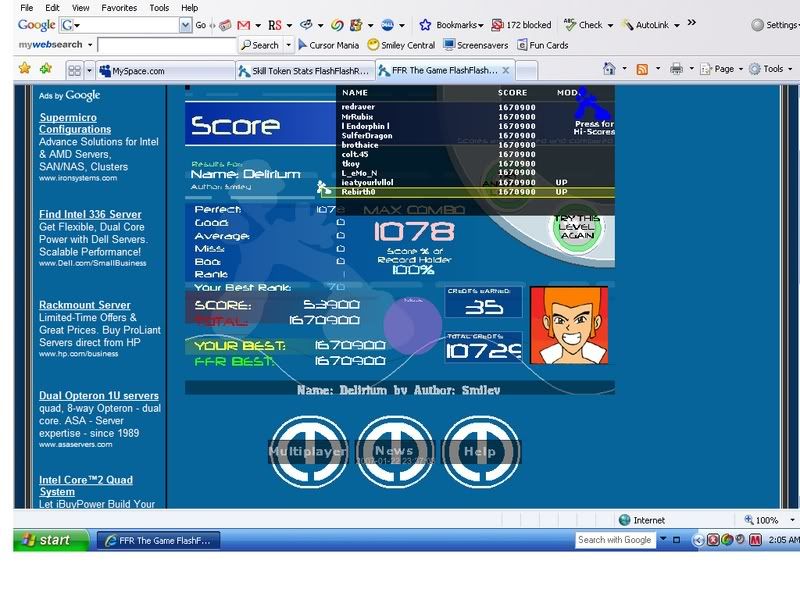Open the Favorites menu
The image size is (800, 600).
pos(119,7)
